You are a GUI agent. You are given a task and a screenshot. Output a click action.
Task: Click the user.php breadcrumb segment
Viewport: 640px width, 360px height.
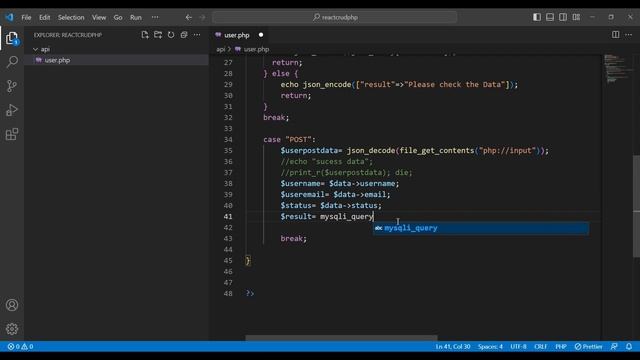[256, 49]
